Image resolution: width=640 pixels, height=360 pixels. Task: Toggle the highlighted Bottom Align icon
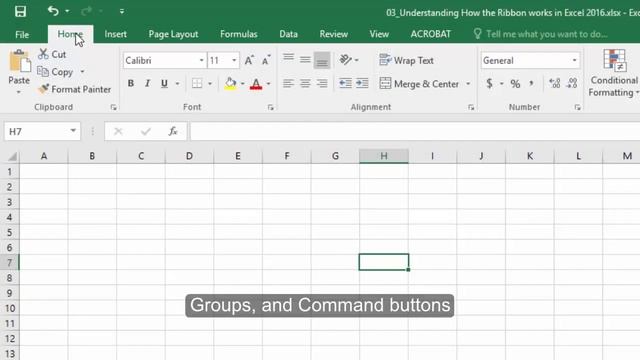click(x=322, y=60)
